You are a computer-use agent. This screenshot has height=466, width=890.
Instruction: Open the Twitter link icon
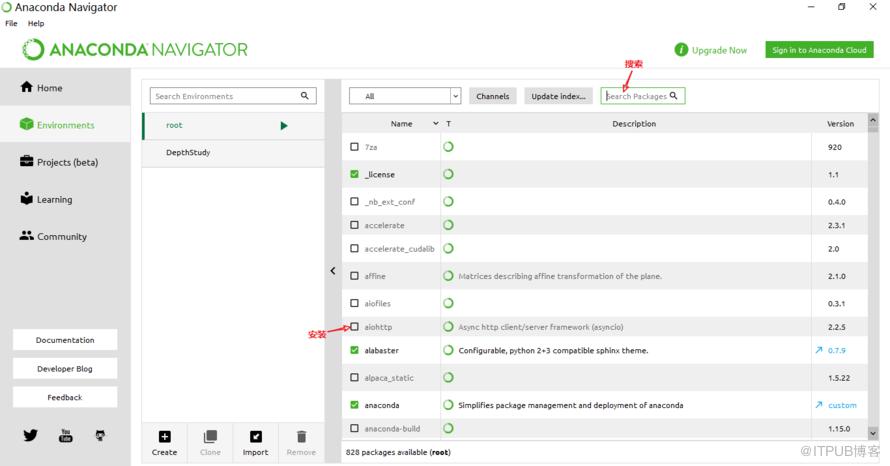(31, 435)
